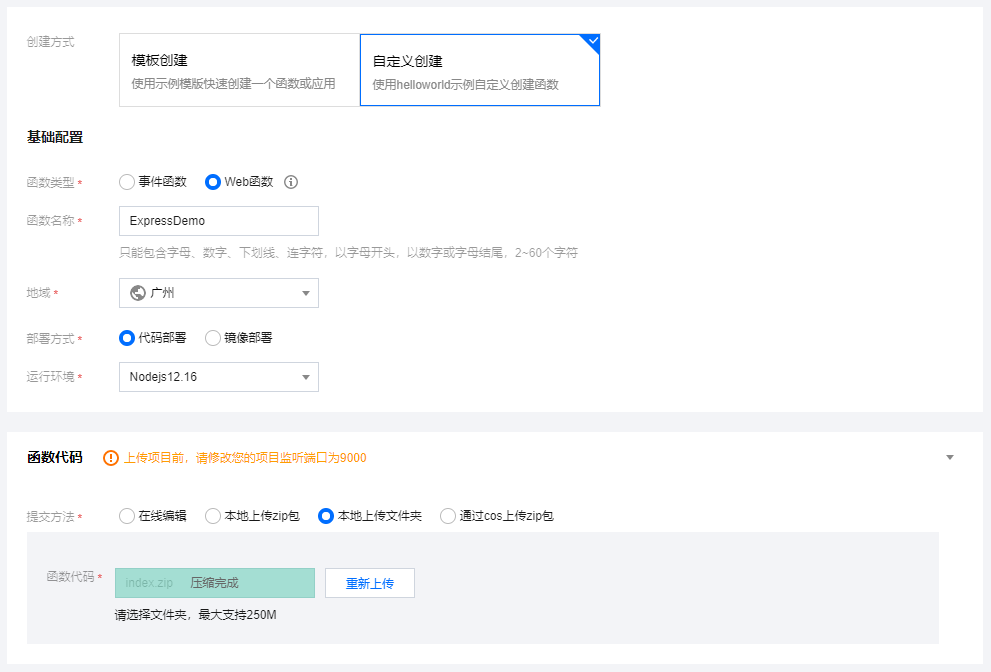991x672 pixels.
Task: Click the ExpressDemo function name field
Action: 219,221
